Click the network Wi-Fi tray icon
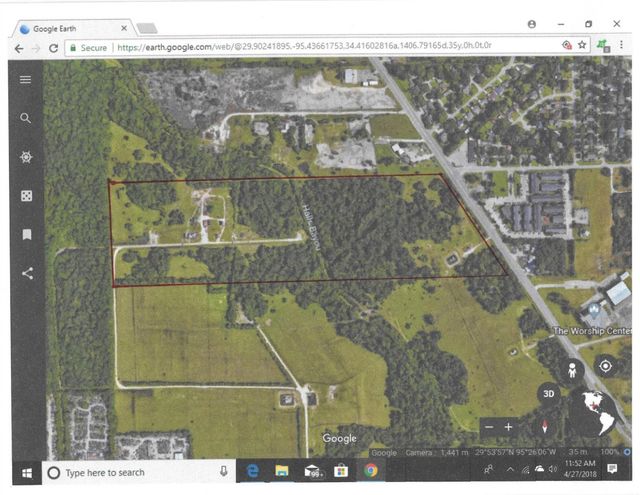640x495 pixels. pos(525,470)
